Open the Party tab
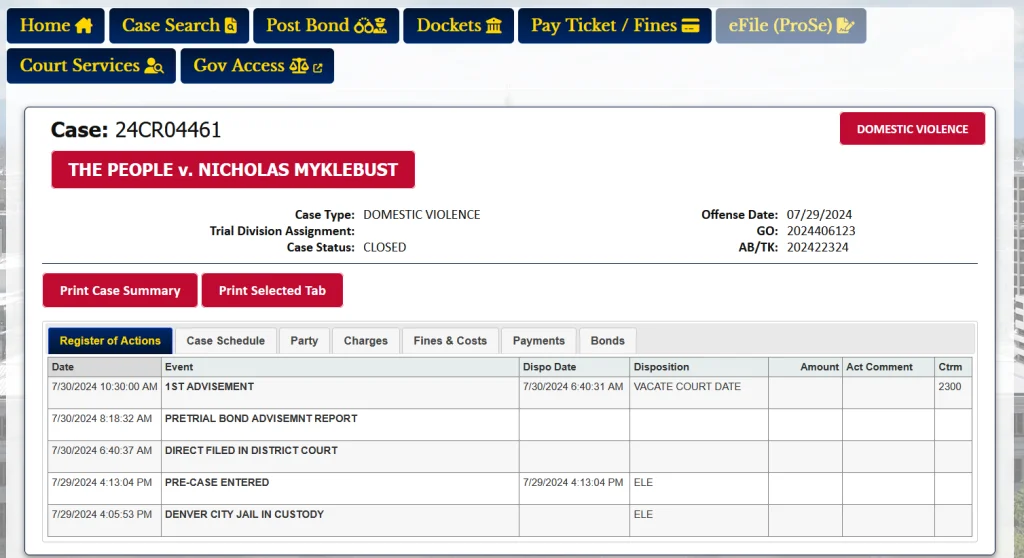1024x558 pixels. point(304,341)
